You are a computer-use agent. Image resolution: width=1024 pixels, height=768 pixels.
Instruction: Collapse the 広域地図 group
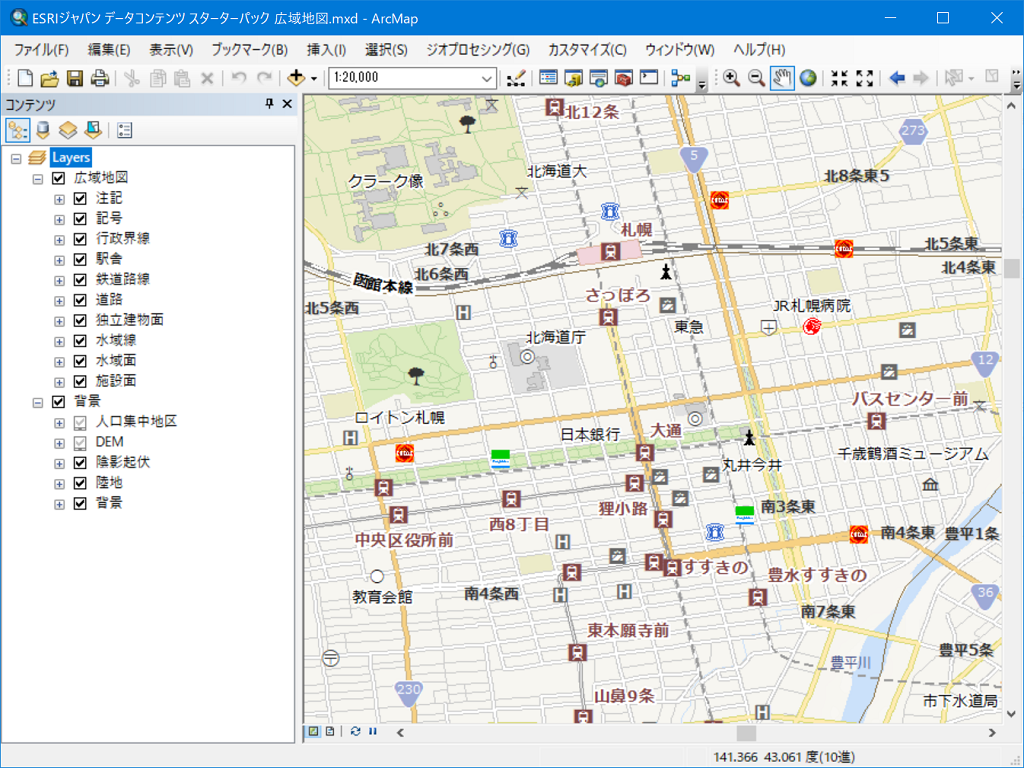pyautogui.click(x=38, y=178)
